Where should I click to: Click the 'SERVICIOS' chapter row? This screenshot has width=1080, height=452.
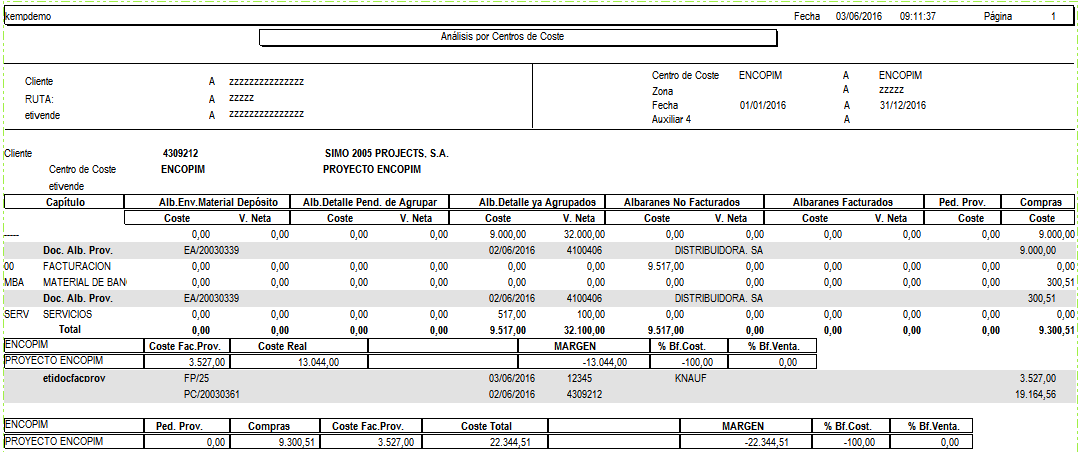tap(68, 314)
